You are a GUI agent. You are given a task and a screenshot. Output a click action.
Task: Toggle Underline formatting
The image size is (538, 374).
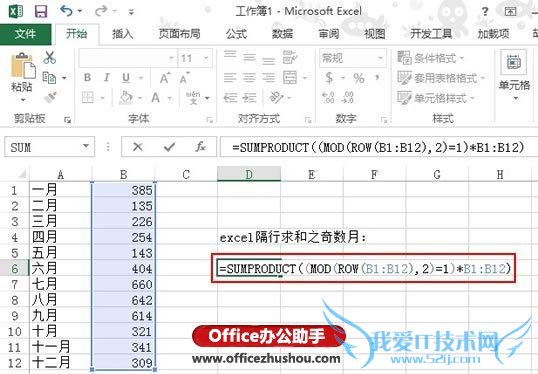[x=126, y=78]
